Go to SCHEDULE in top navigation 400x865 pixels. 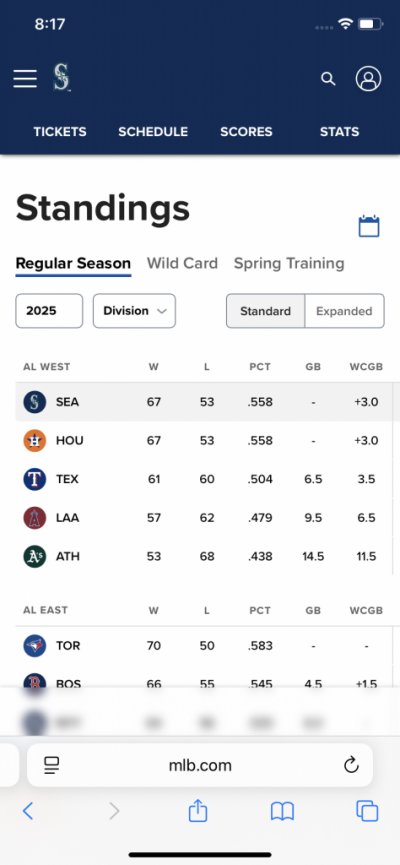pos(153,132)
